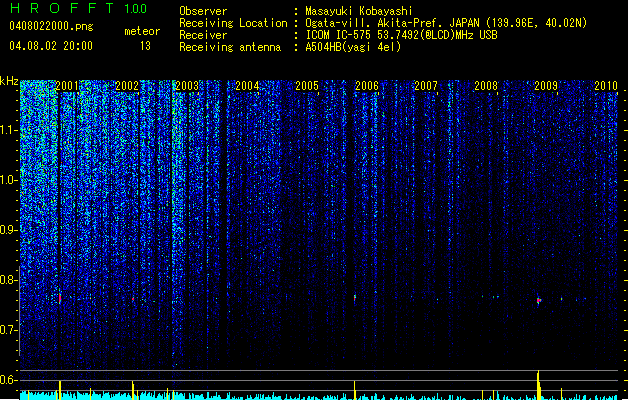The image size is (629, 400).
Task: Click the yellow power spike under the 2001 marker
Action: tap(60, 390)
